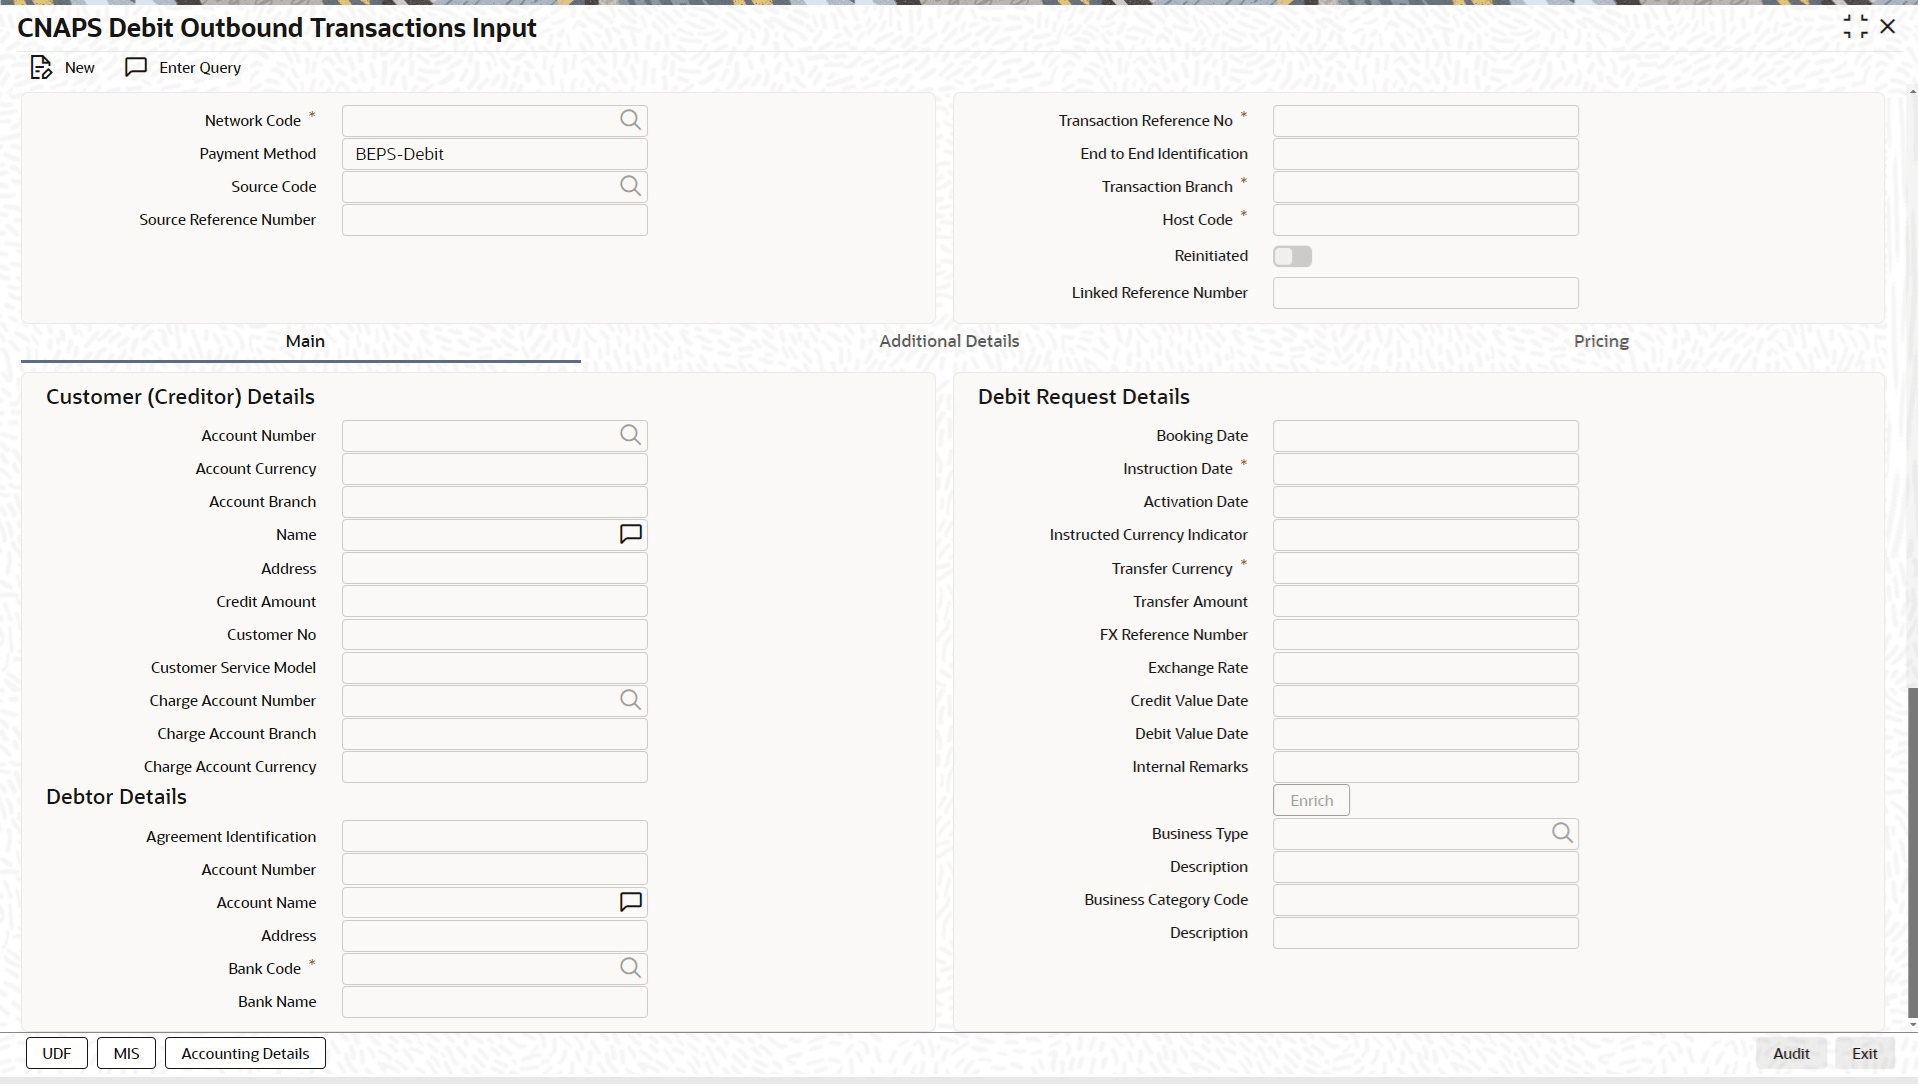Image resolution: width=1918 pixels, height=1088 pixels.
Task: Focus the Transfer Currency field
Action: pos(1426,569)
